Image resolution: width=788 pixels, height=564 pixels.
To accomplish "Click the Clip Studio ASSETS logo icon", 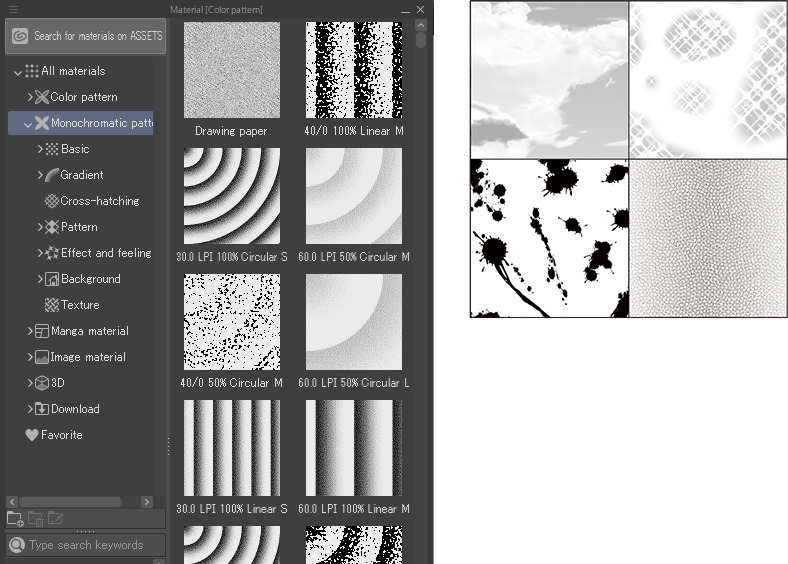I will (x=20, y=36).
